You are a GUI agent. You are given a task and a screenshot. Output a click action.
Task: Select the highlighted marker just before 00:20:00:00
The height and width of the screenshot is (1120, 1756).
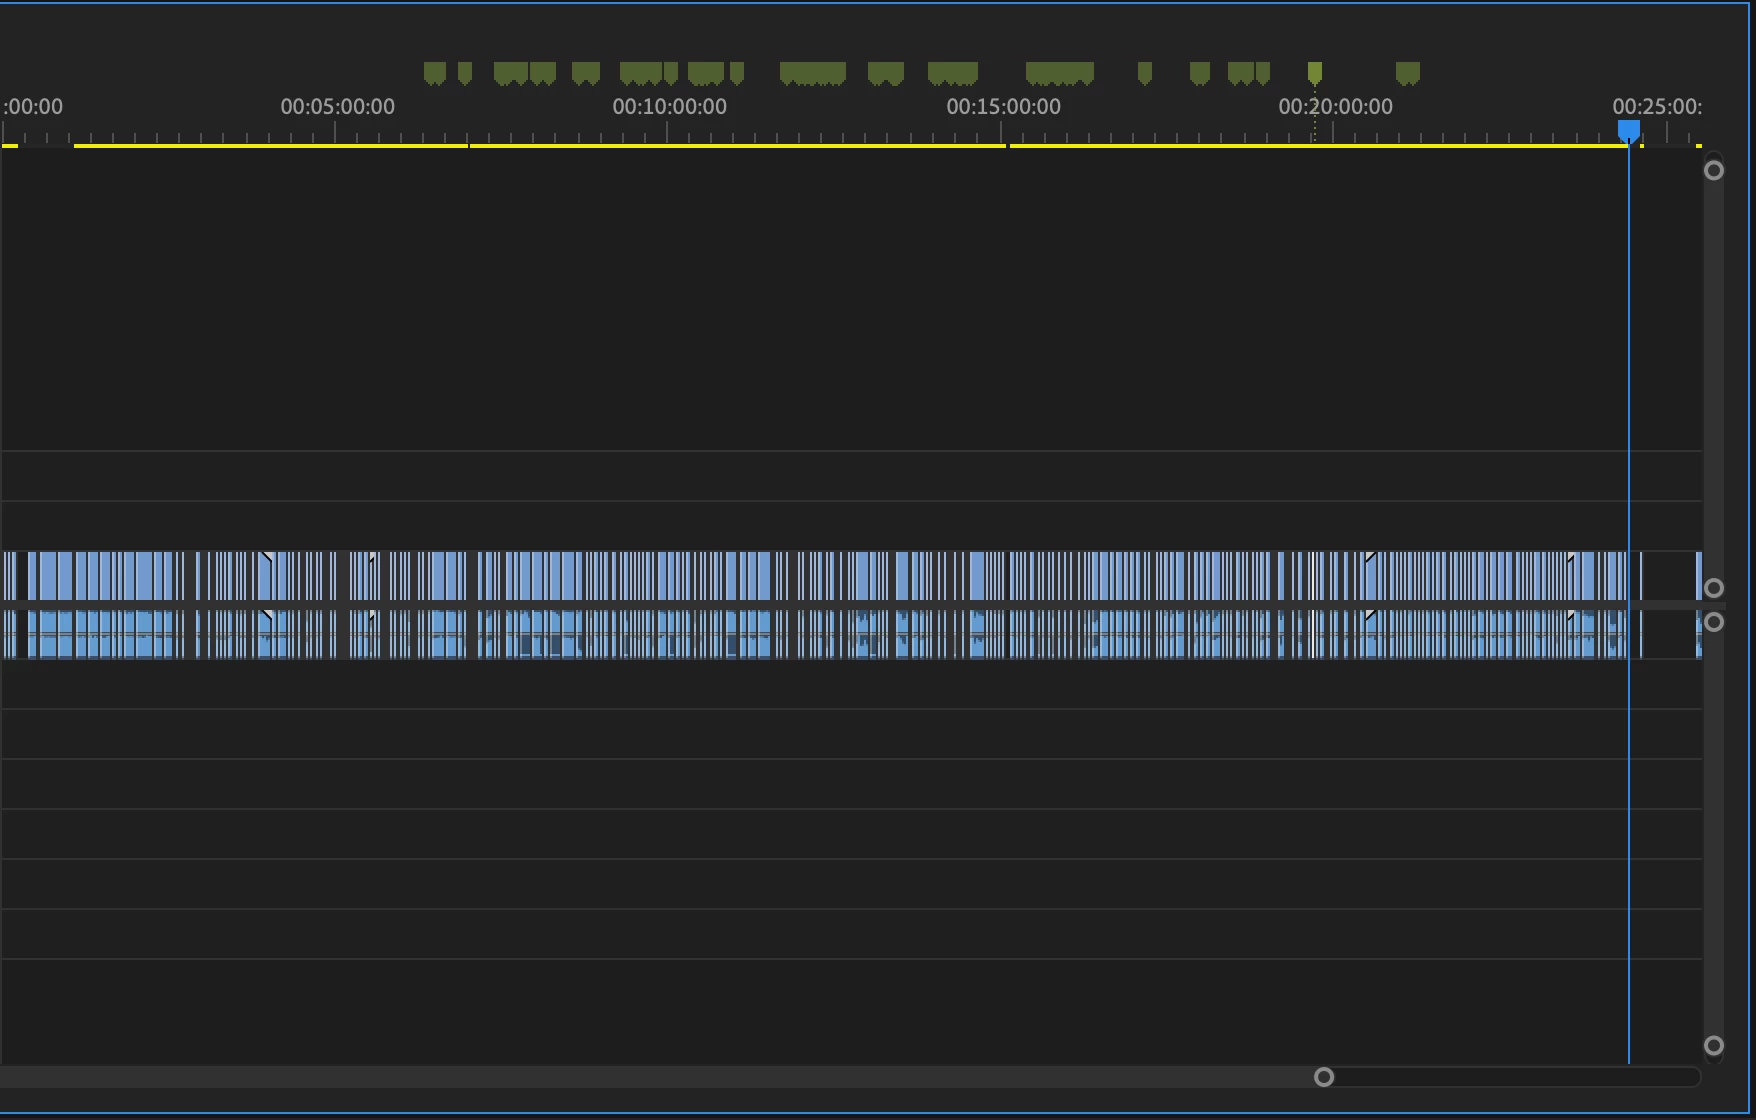coord(1315,72)
